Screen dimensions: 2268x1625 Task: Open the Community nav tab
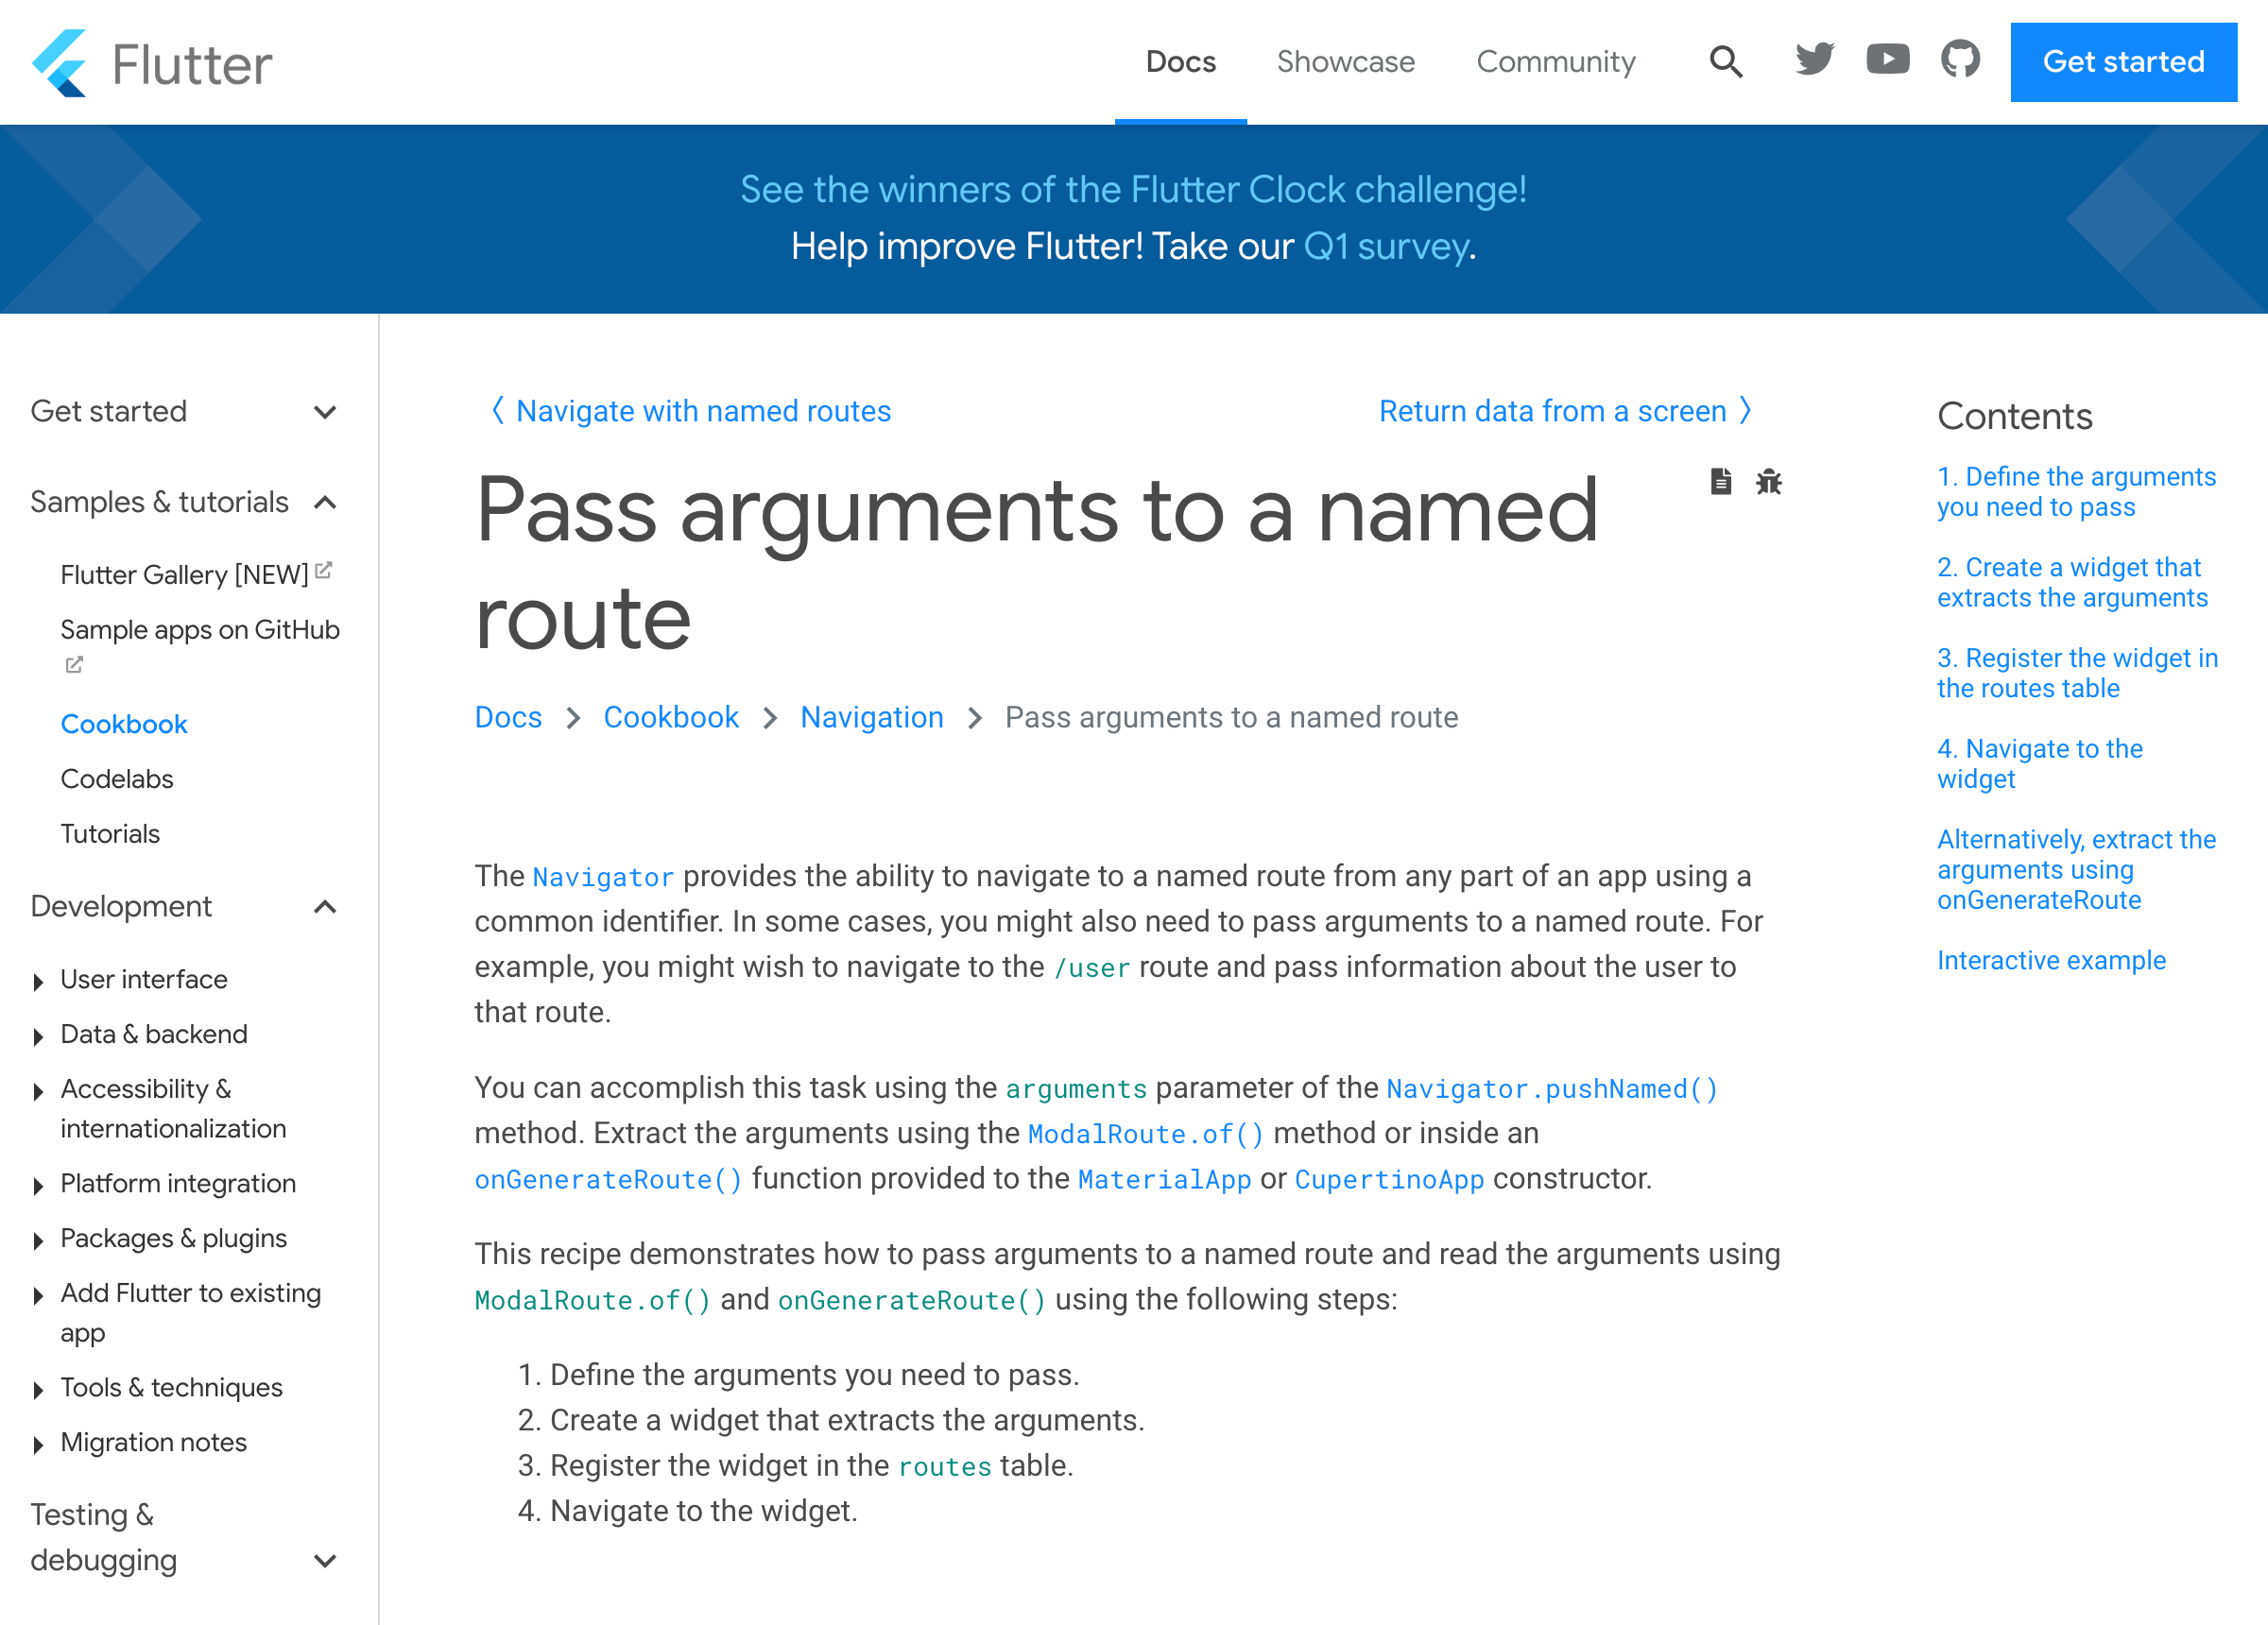click(1555, 62)
